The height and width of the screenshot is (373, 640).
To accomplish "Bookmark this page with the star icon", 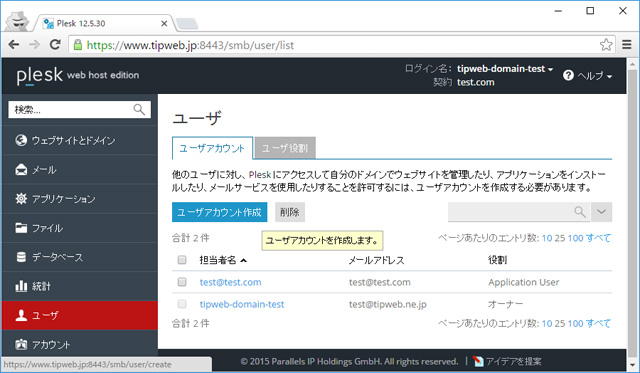I will [606, 45].
